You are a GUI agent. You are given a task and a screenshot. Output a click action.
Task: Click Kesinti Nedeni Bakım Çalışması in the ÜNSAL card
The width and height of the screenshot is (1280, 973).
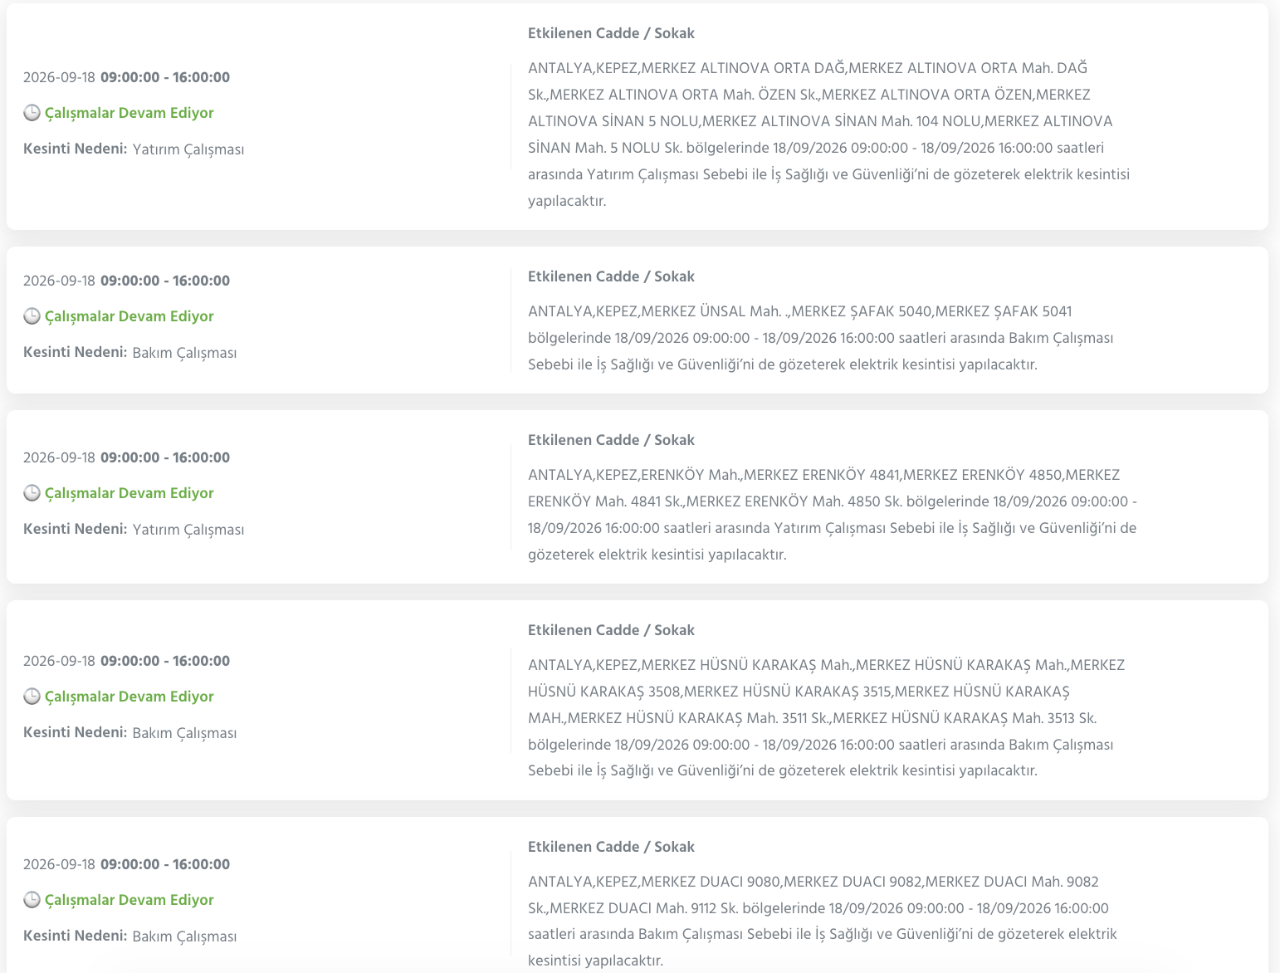coord(130,352)
